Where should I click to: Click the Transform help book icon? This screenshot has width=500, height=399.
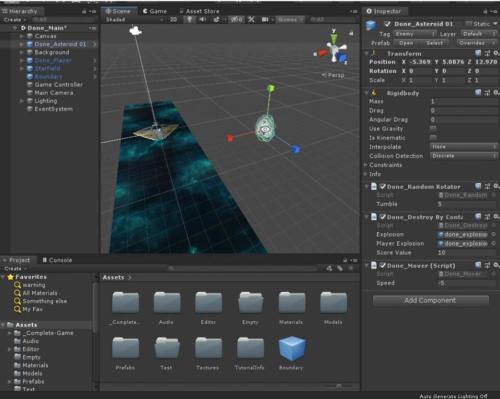click(x=478, y=53)
